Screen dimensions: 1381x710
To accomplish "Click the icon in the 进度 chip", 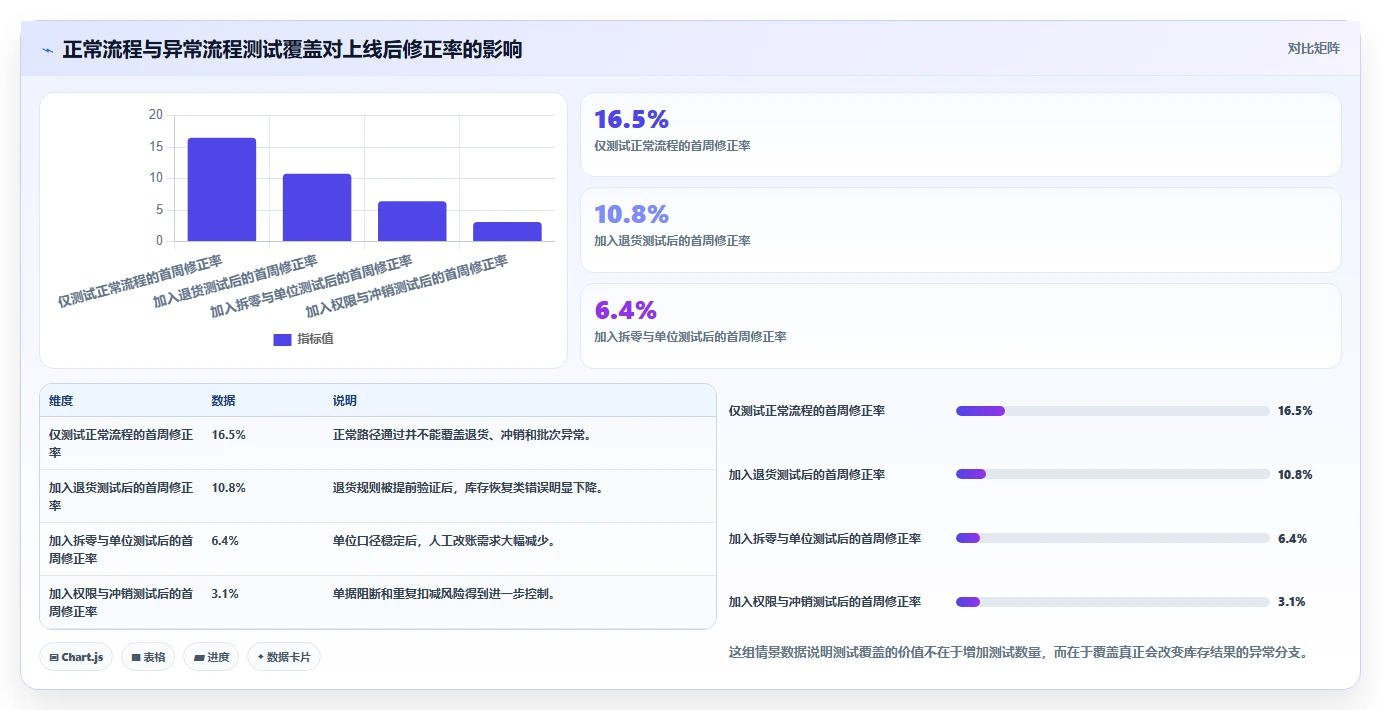I will click(199, 658).
